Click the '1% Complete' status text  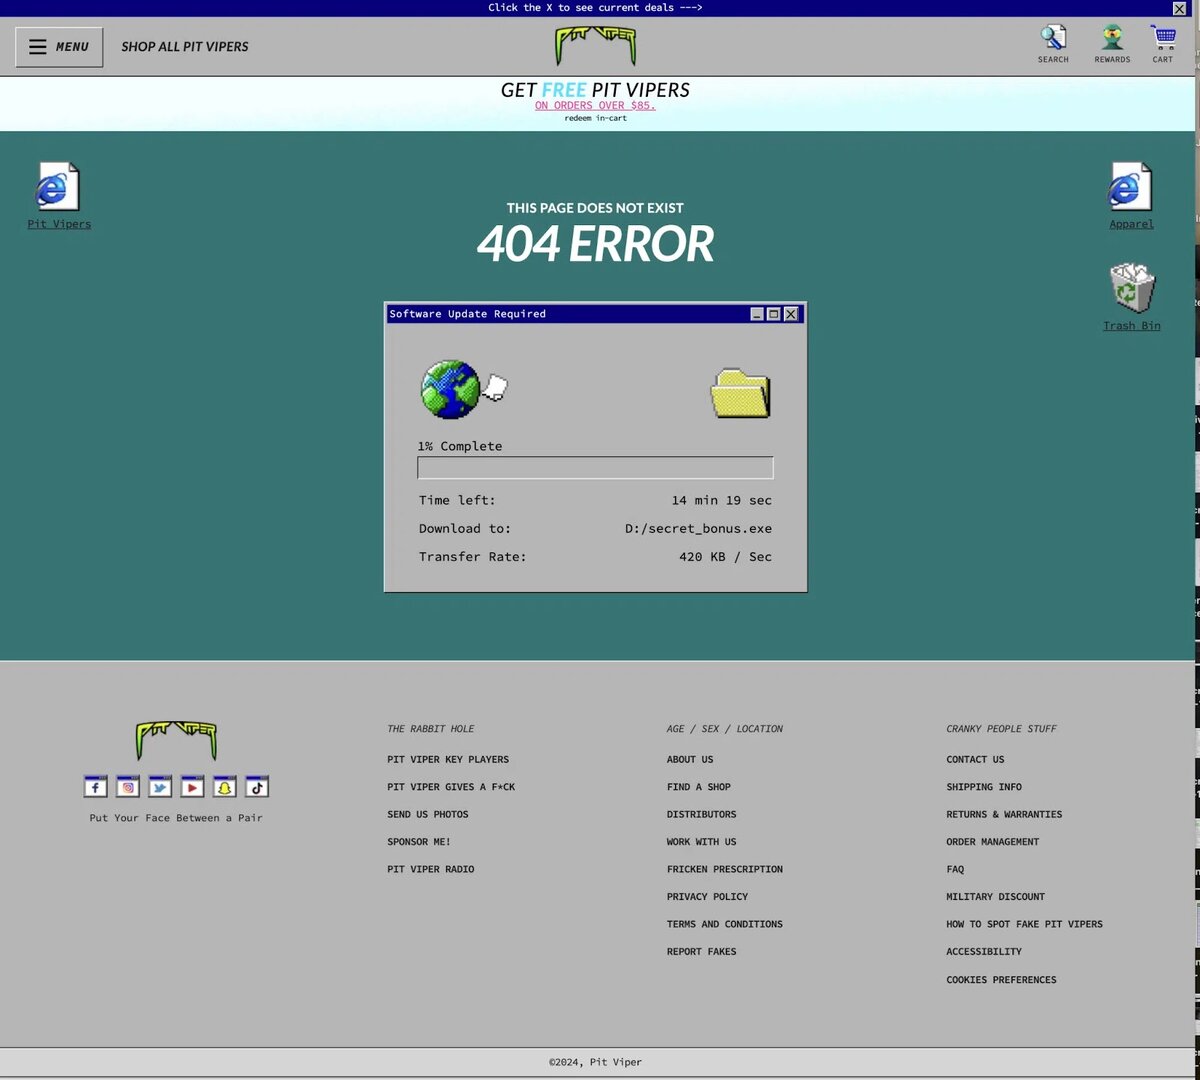pyautogui.click(x=460, y=446)
